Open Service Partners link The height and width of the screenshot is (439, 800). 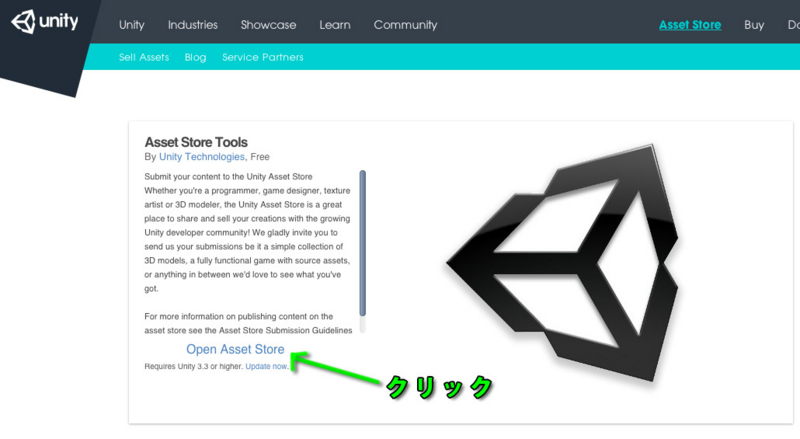[x=263, y=57]
